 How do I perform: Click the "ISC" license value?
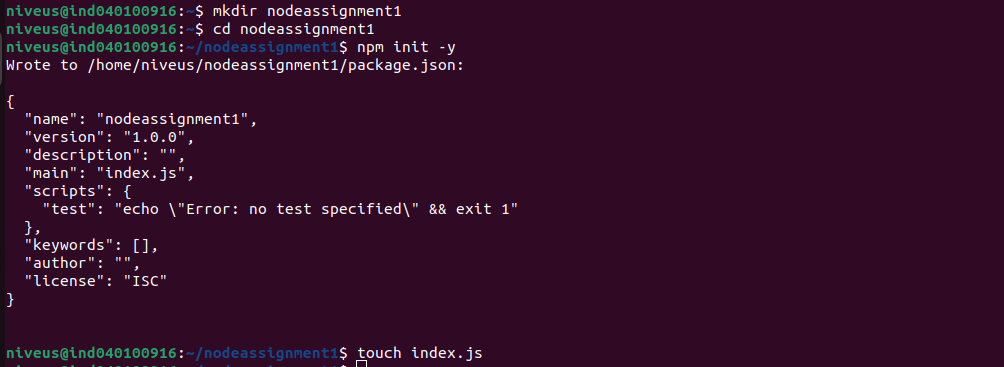click(x=145, y=281)
